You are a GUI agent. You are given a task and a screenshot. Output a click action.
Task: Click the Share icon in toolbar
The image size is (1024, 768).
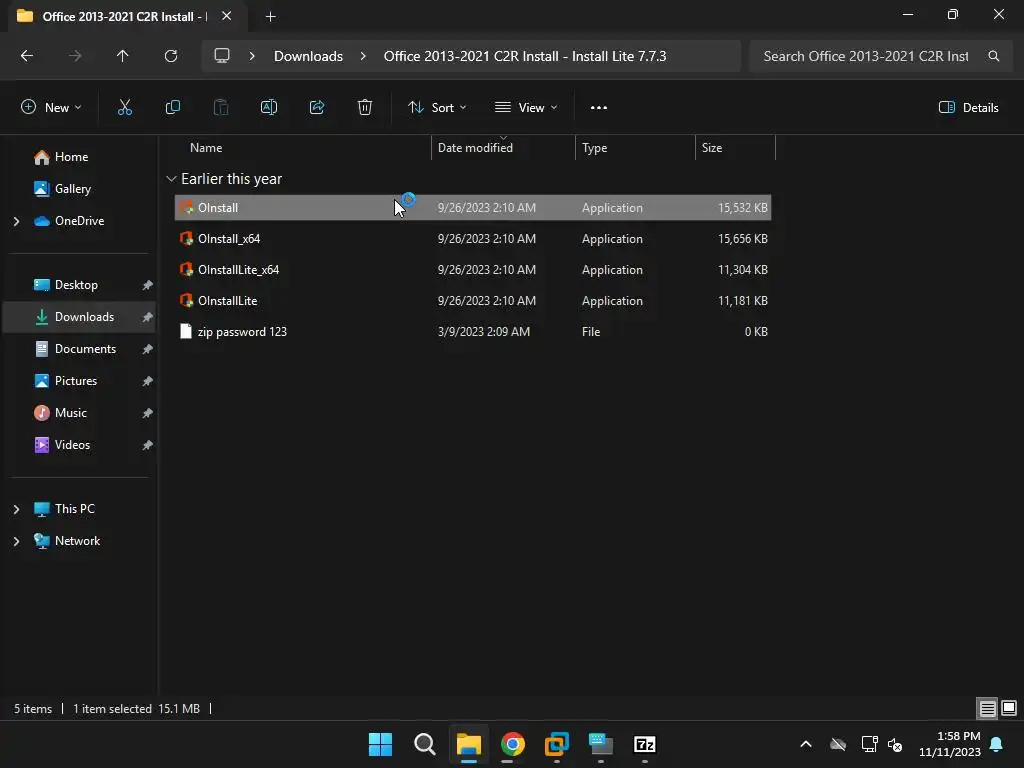coord(317,108)
